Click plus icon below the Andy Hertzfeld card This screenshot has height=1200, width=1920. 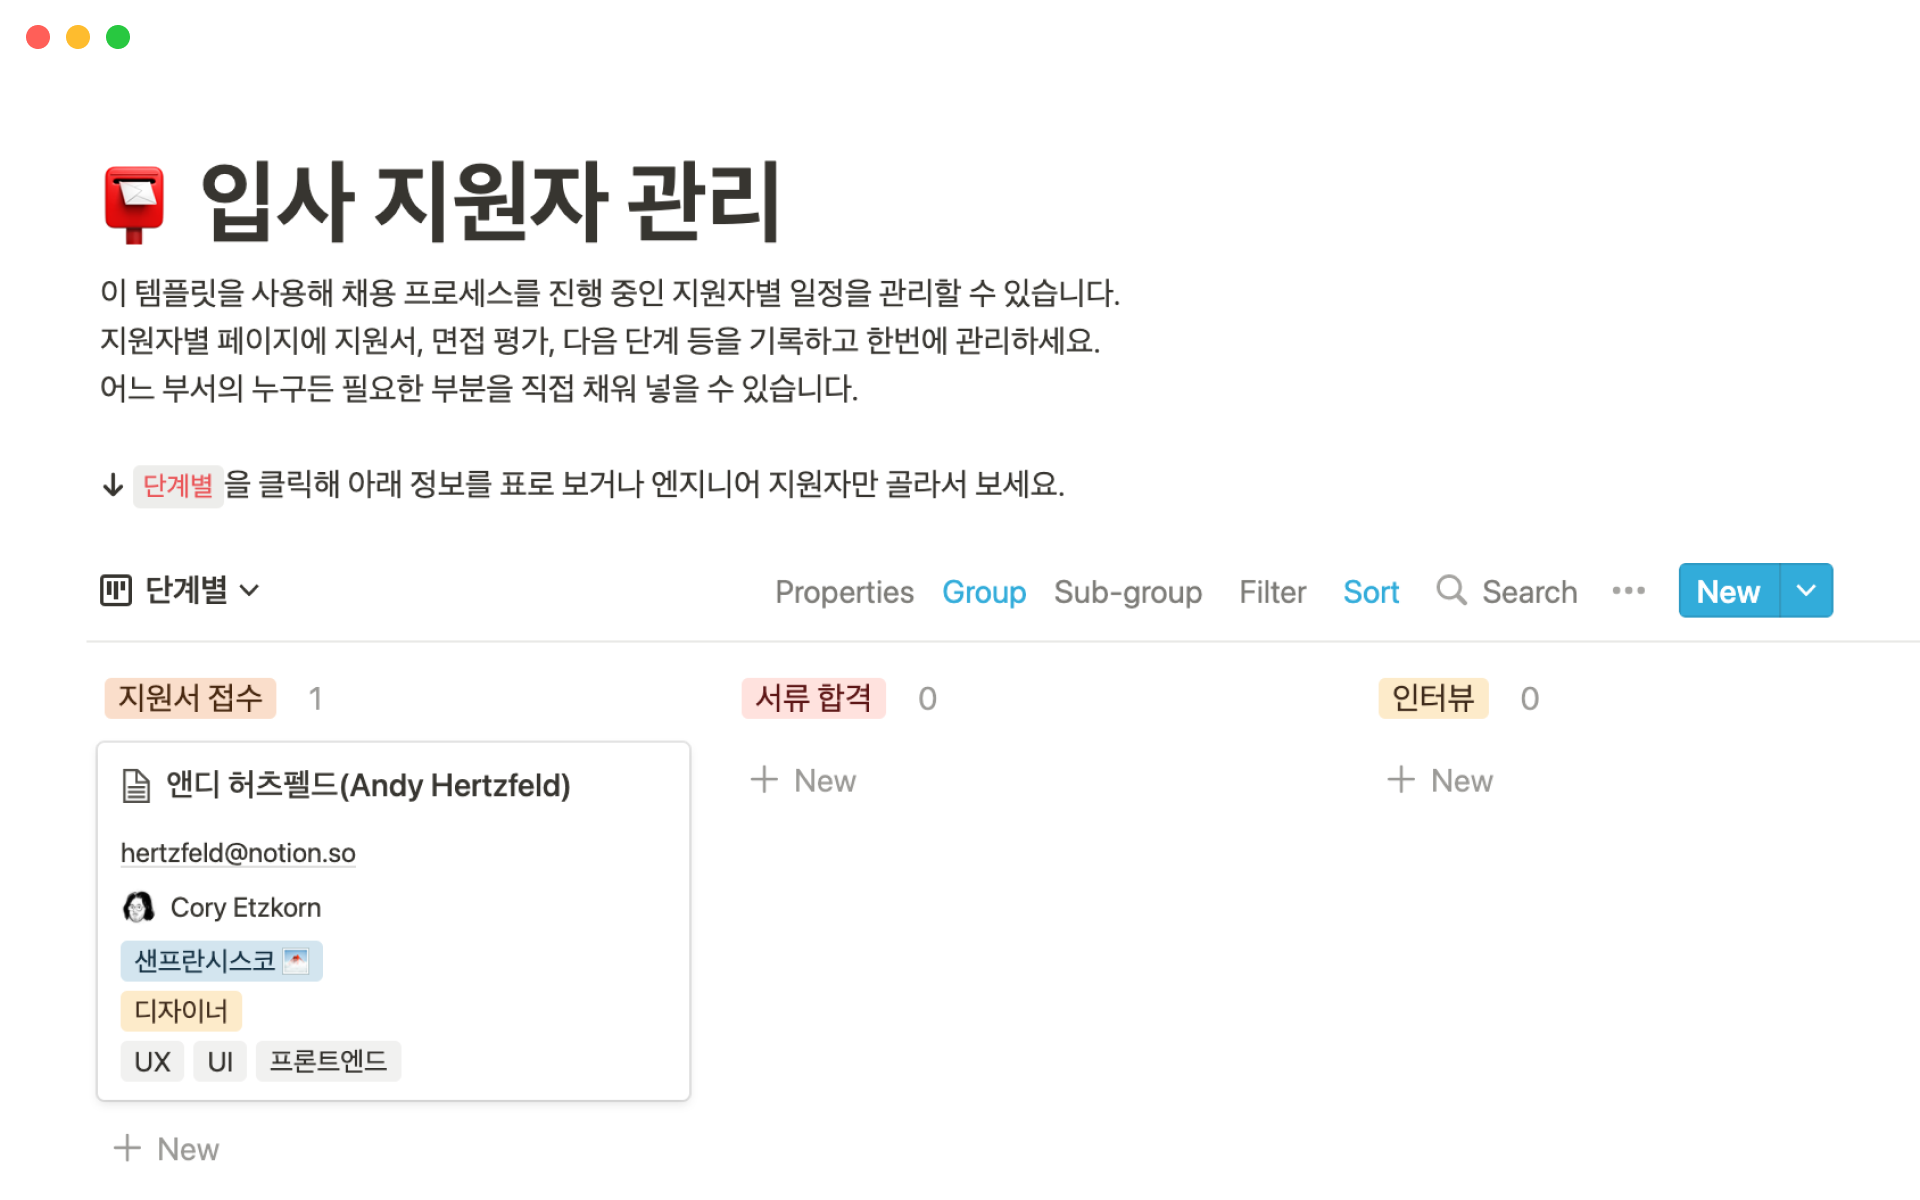point(127,1148)
